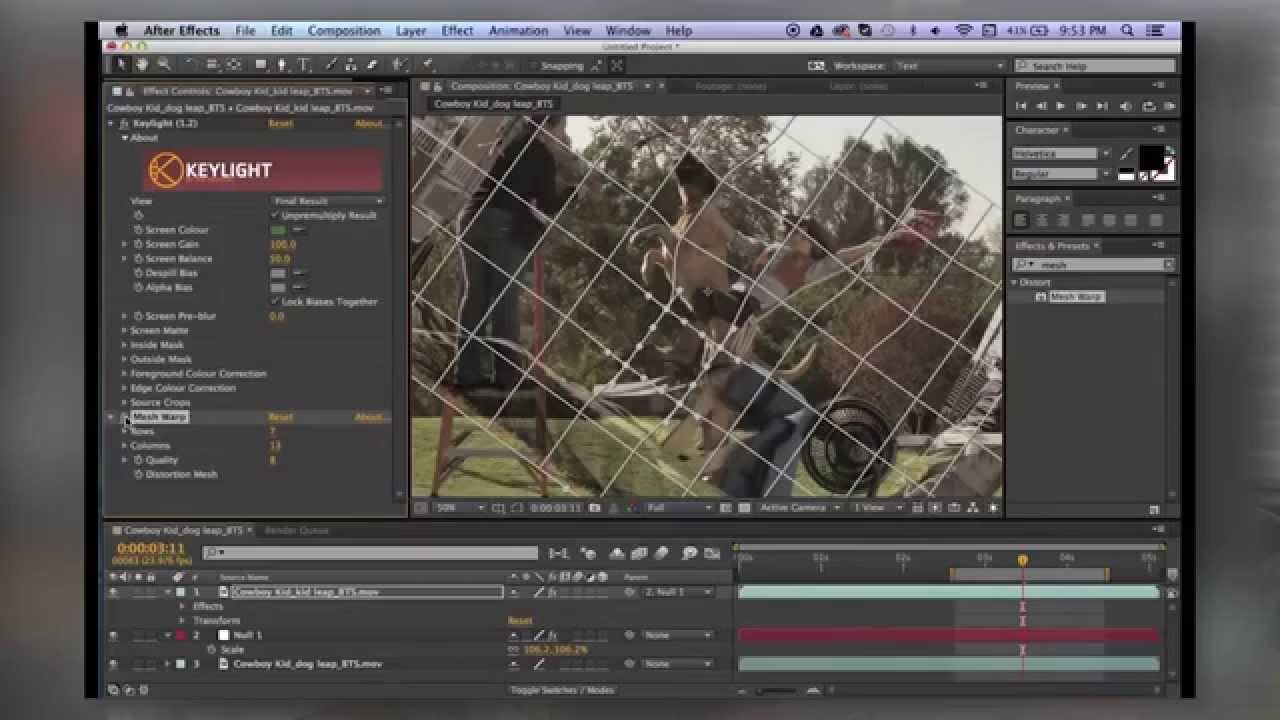Open Keylight View dropdown showing Final Result

click(x=327, y=201)
